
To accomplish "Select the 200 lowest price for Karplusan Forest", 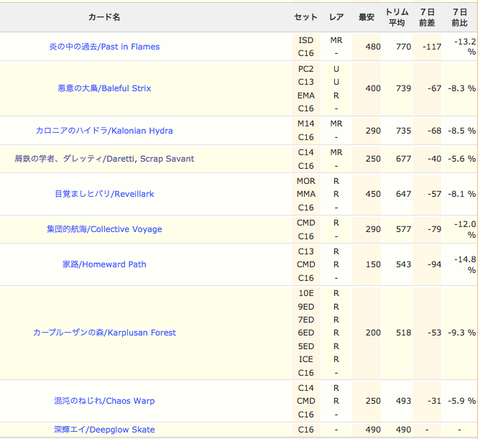I will click(x=373, y=333).
